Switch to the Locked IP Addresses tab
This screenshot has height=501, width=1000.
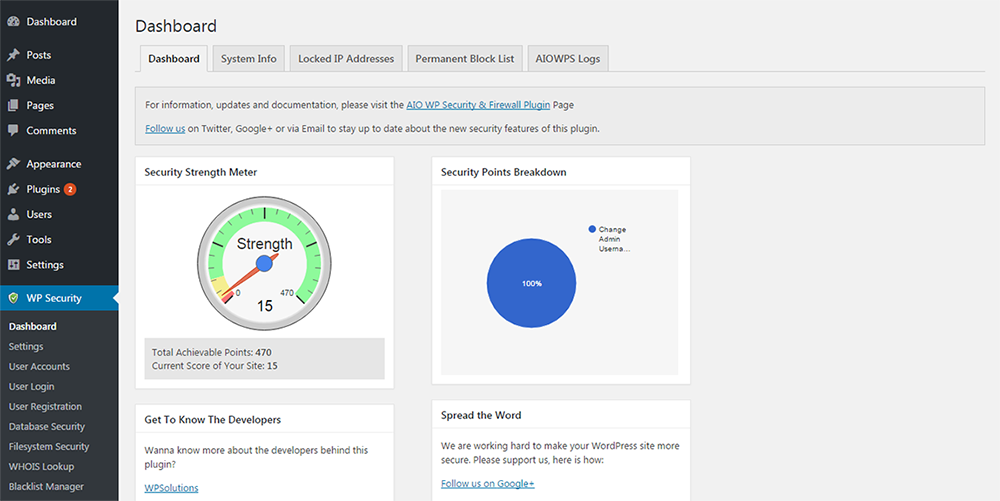tap(346, 59)
